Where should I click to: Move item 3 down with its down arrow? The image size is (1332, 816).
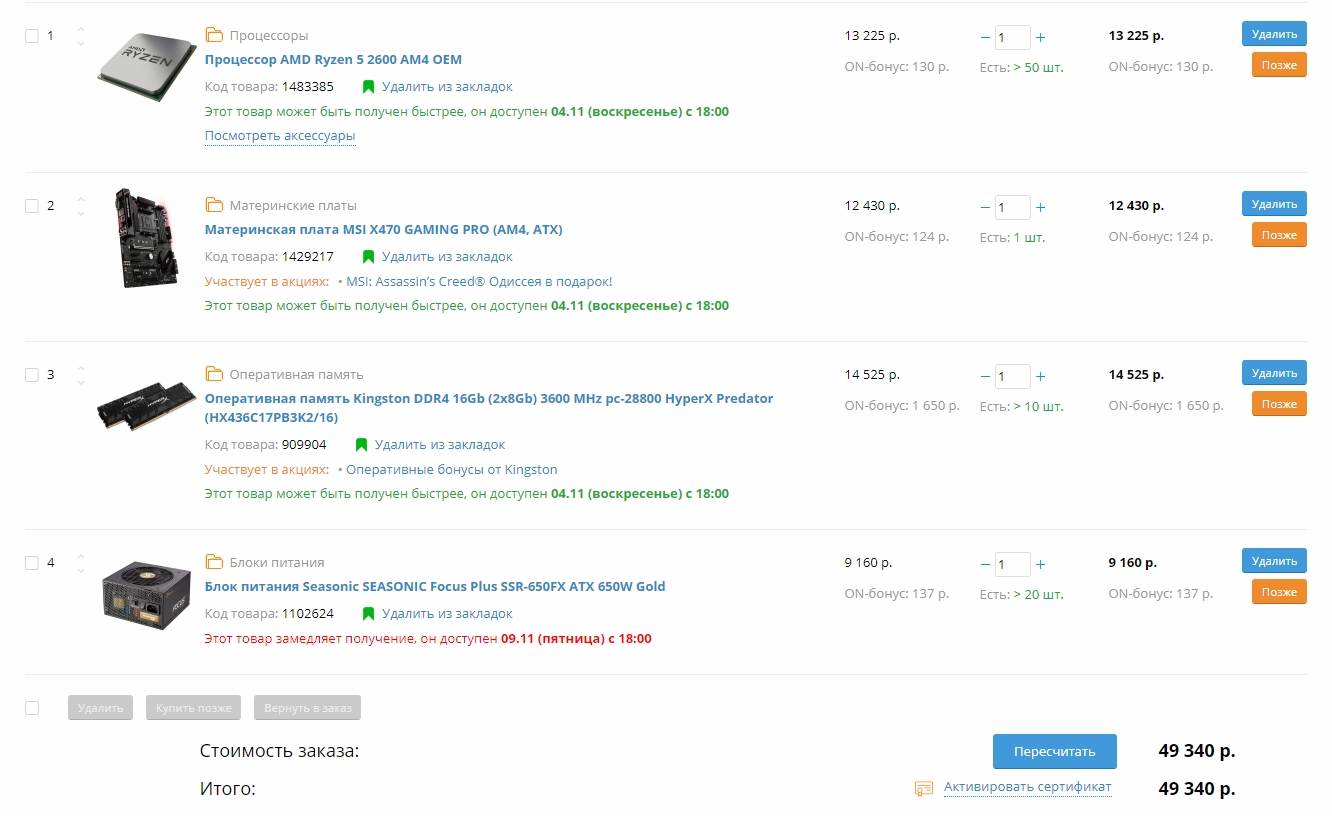[x=81, y=382]
